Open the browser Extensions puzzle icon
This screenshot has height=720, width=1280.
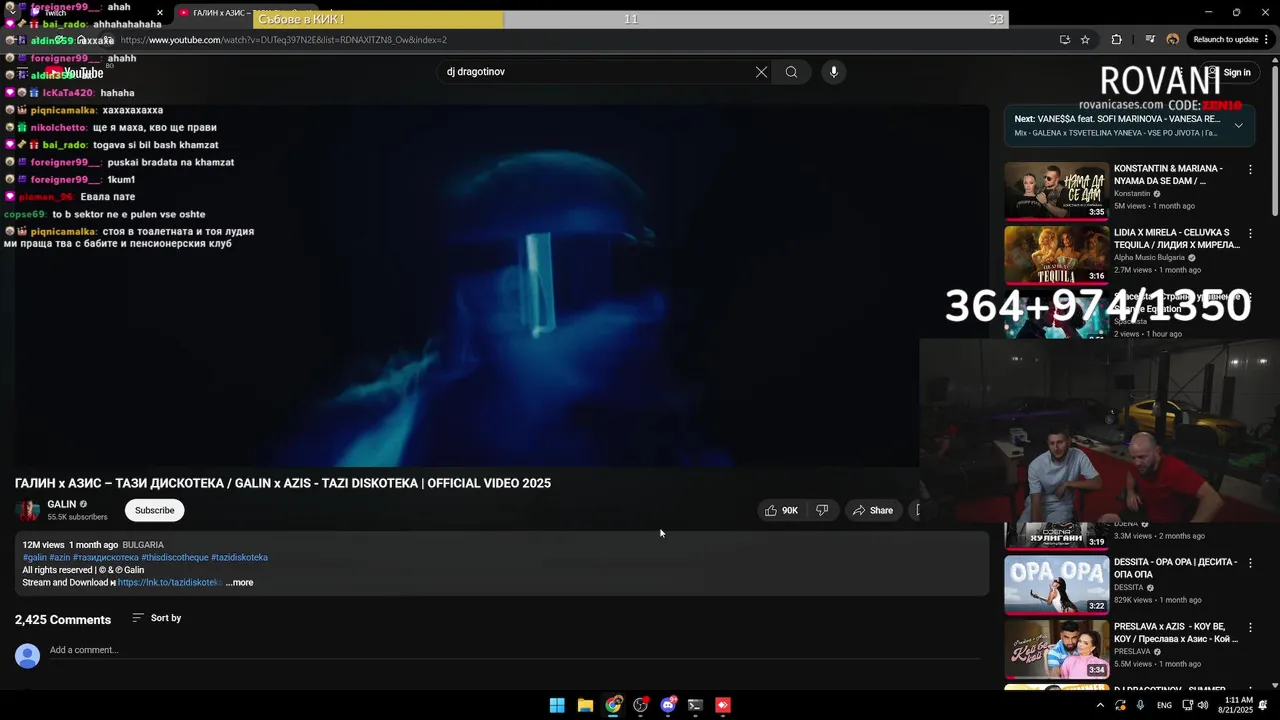(1116, 40)
